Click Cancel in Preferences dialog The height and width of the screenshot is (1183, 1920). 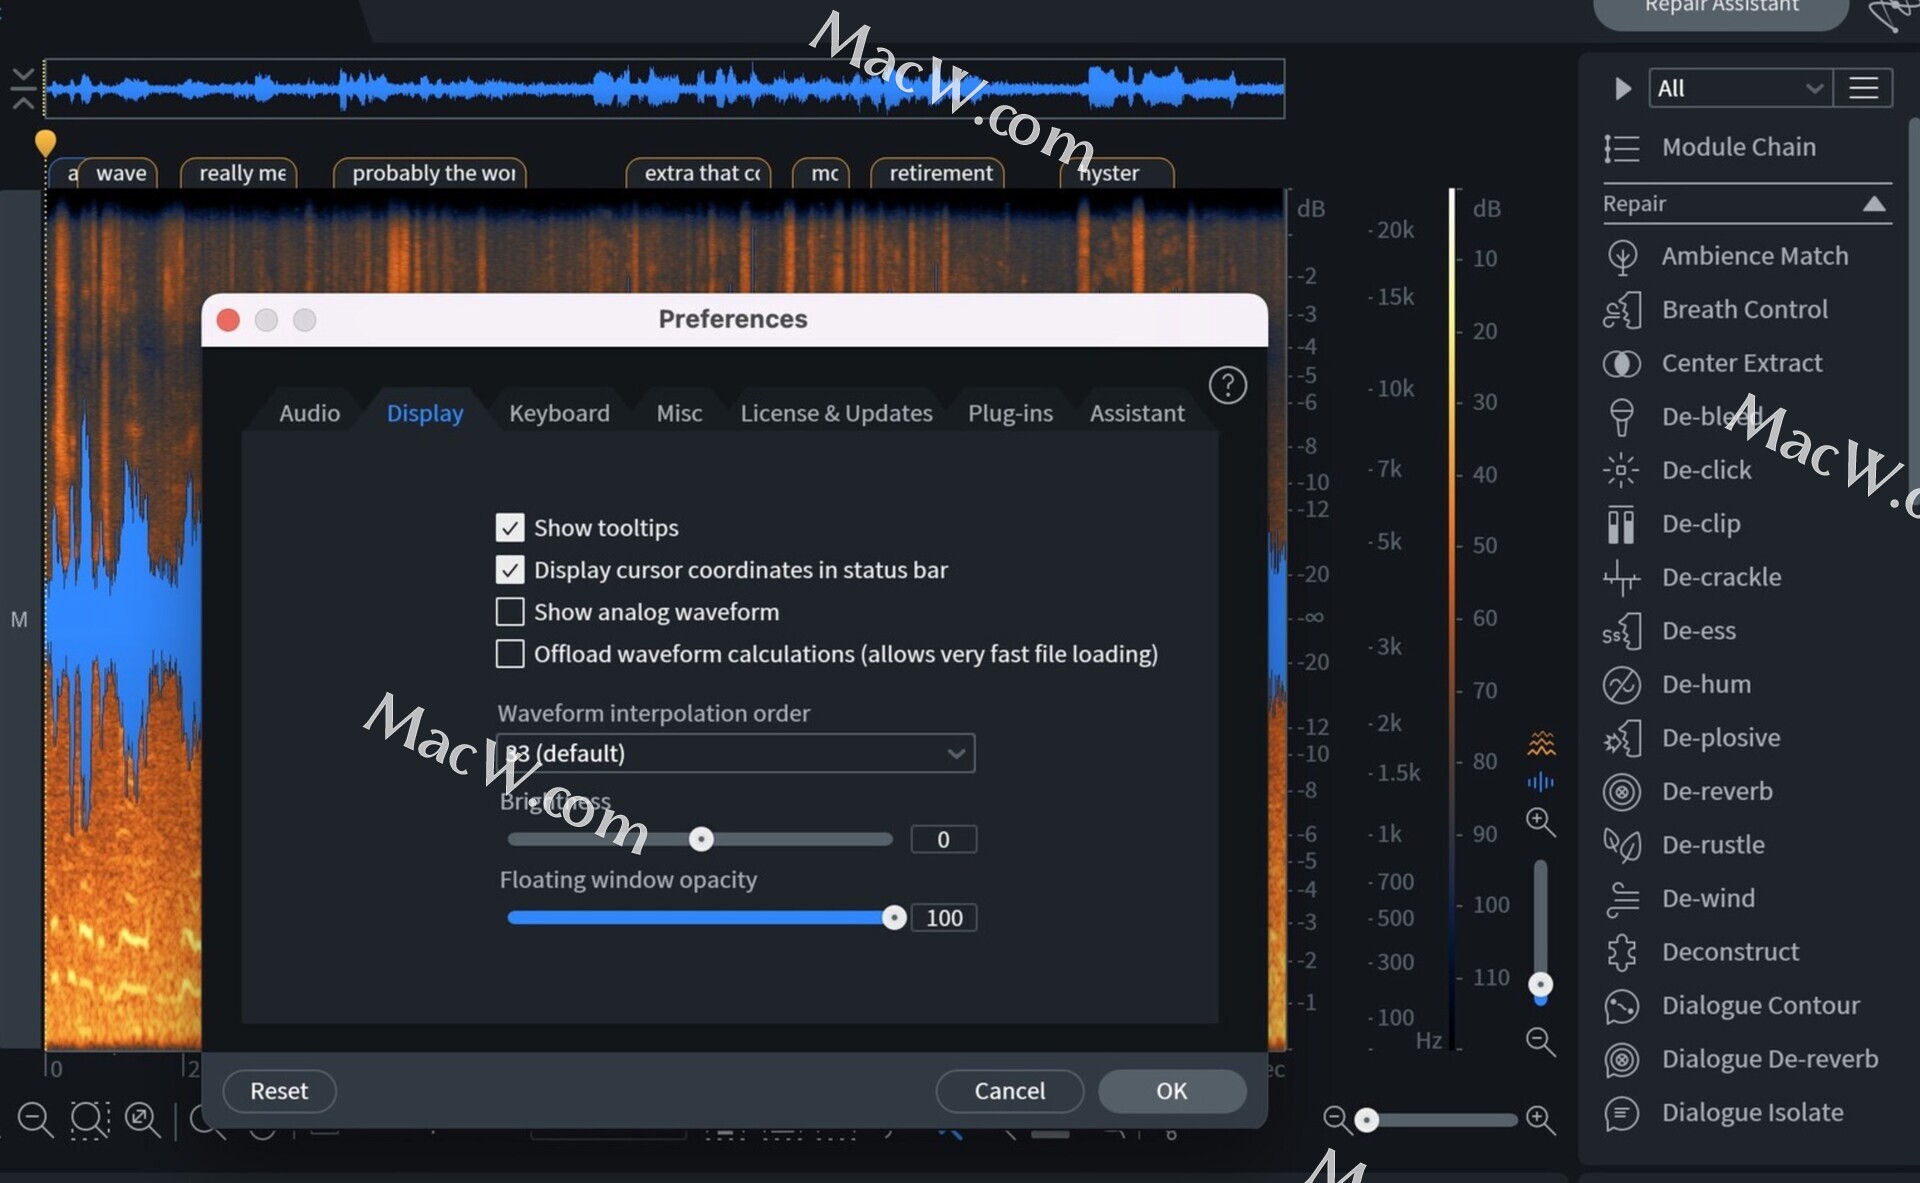coord(1009,1091)
